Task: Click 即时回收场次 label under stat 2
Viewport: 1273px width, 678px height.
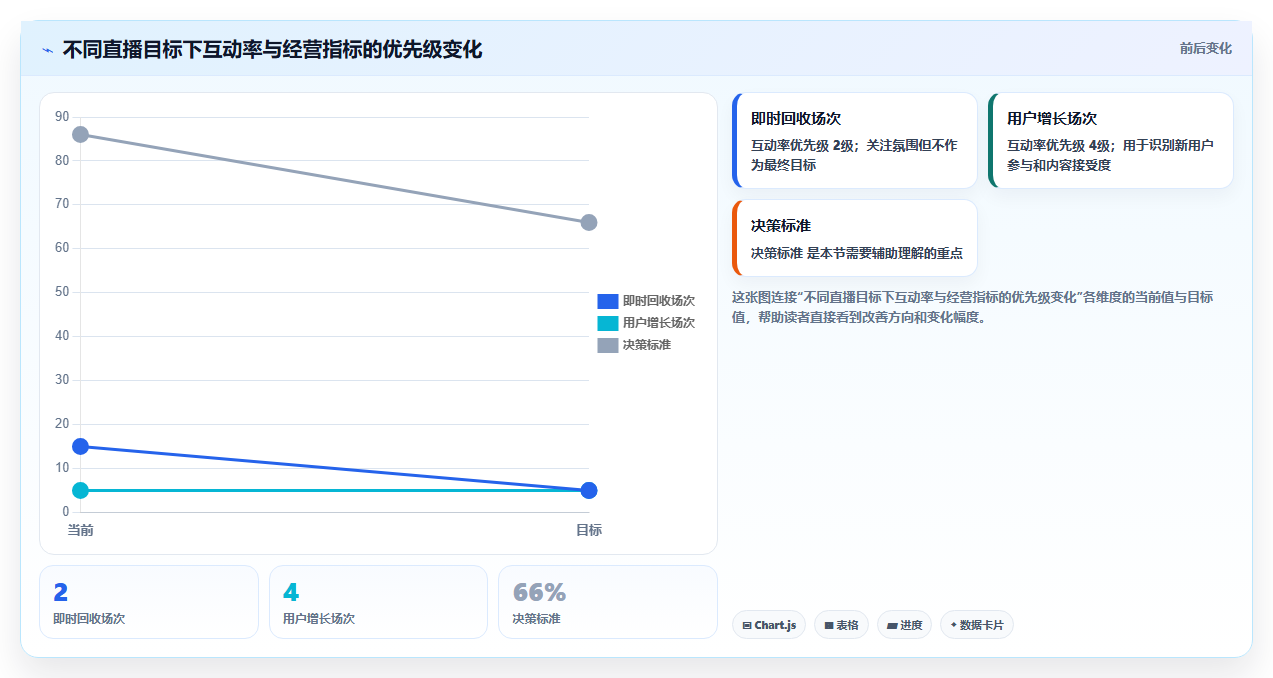Action: (x=89, y=619)
